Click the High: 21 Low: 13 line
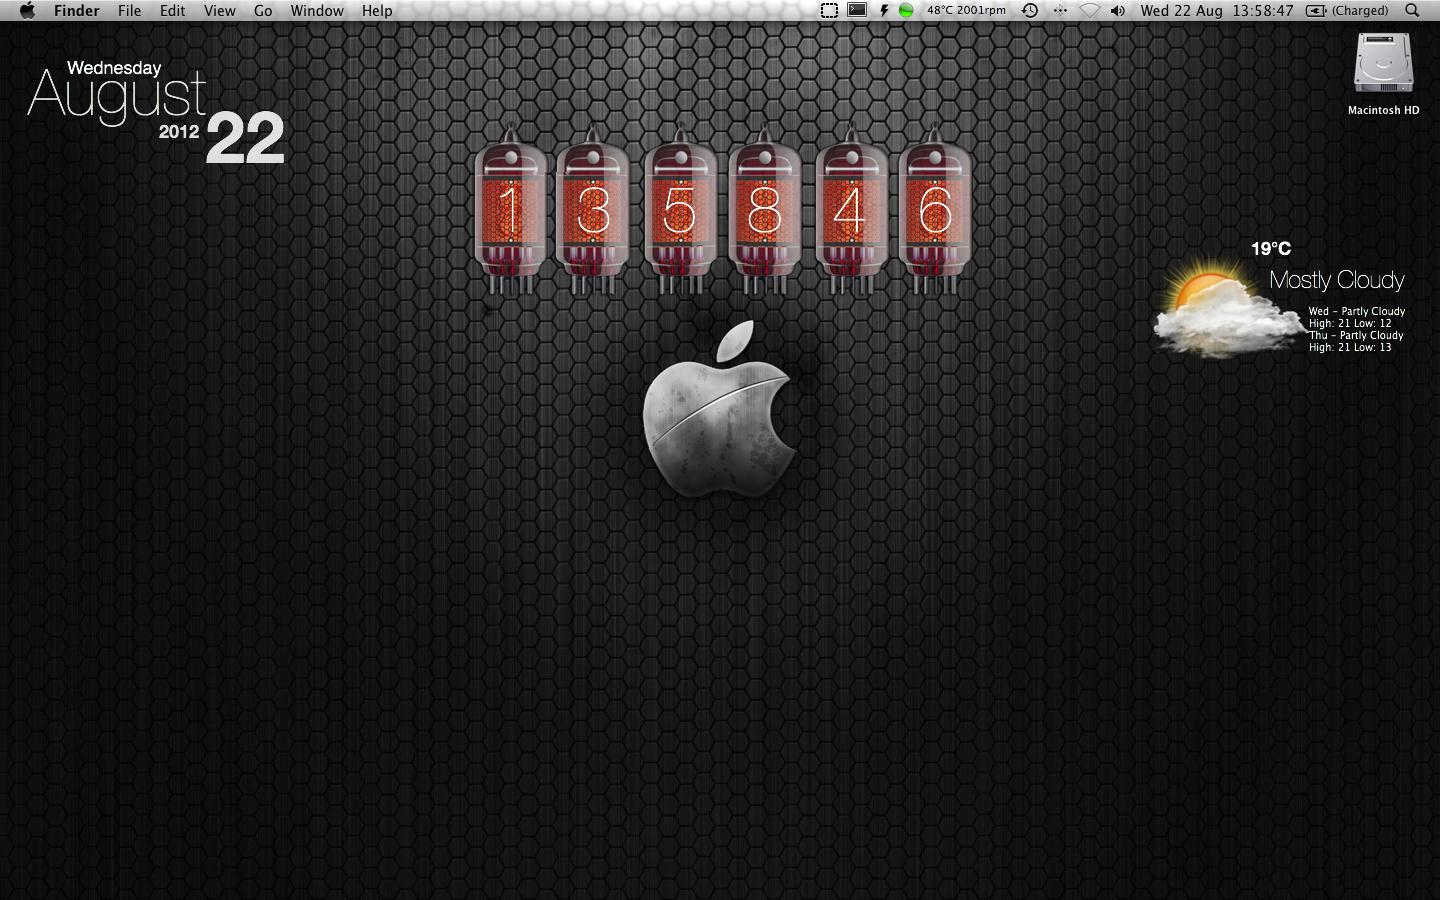The height and width of the screenshot is (900, 1440). 1350,347
